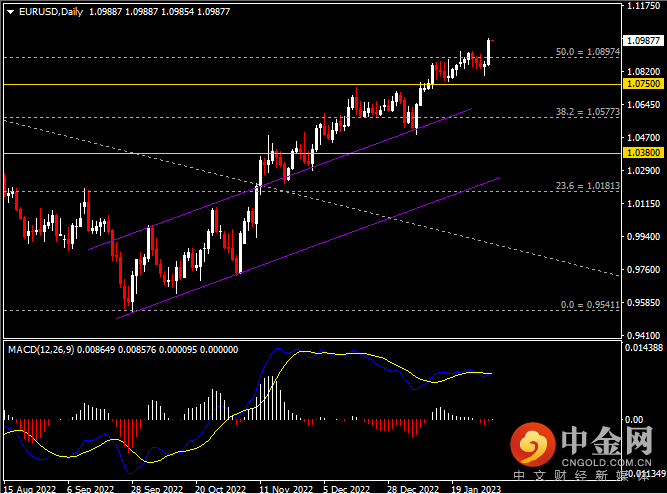Click the 0.94100 label on price axis
Image resolution: width=667 pixels, height=494 pixels.
click(x=641, y=336)
